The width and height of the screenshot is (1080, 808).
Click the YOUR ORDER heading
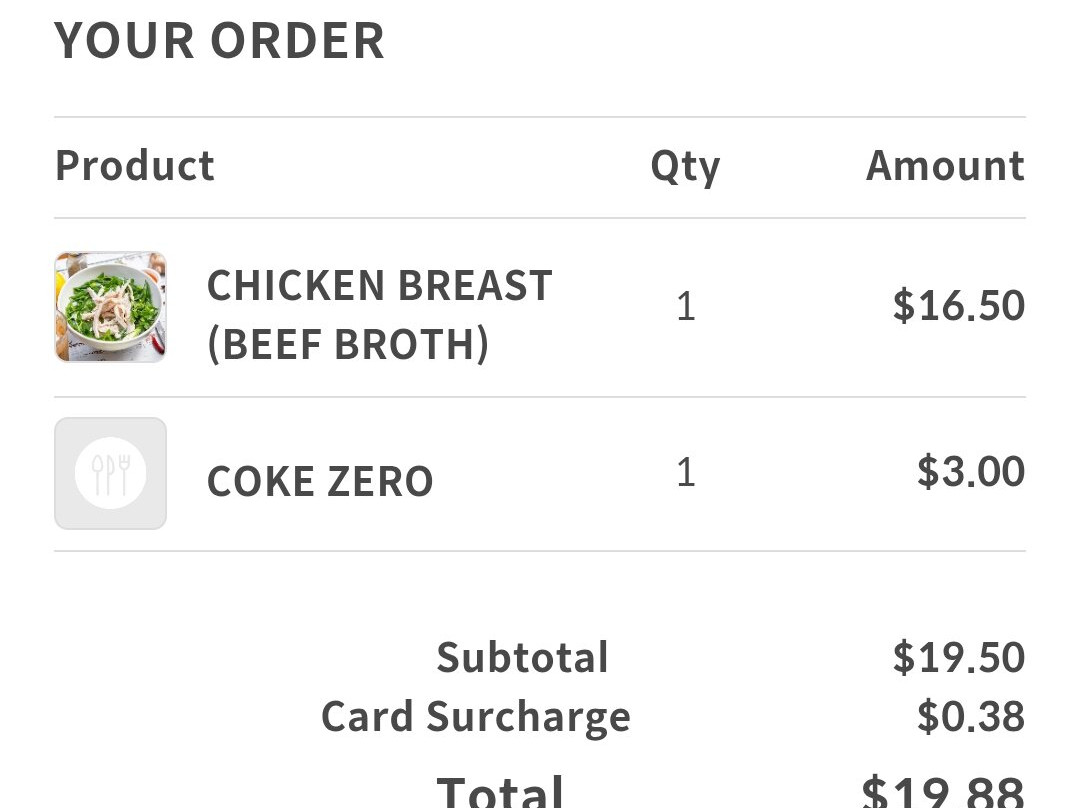(x=220, y=41)
